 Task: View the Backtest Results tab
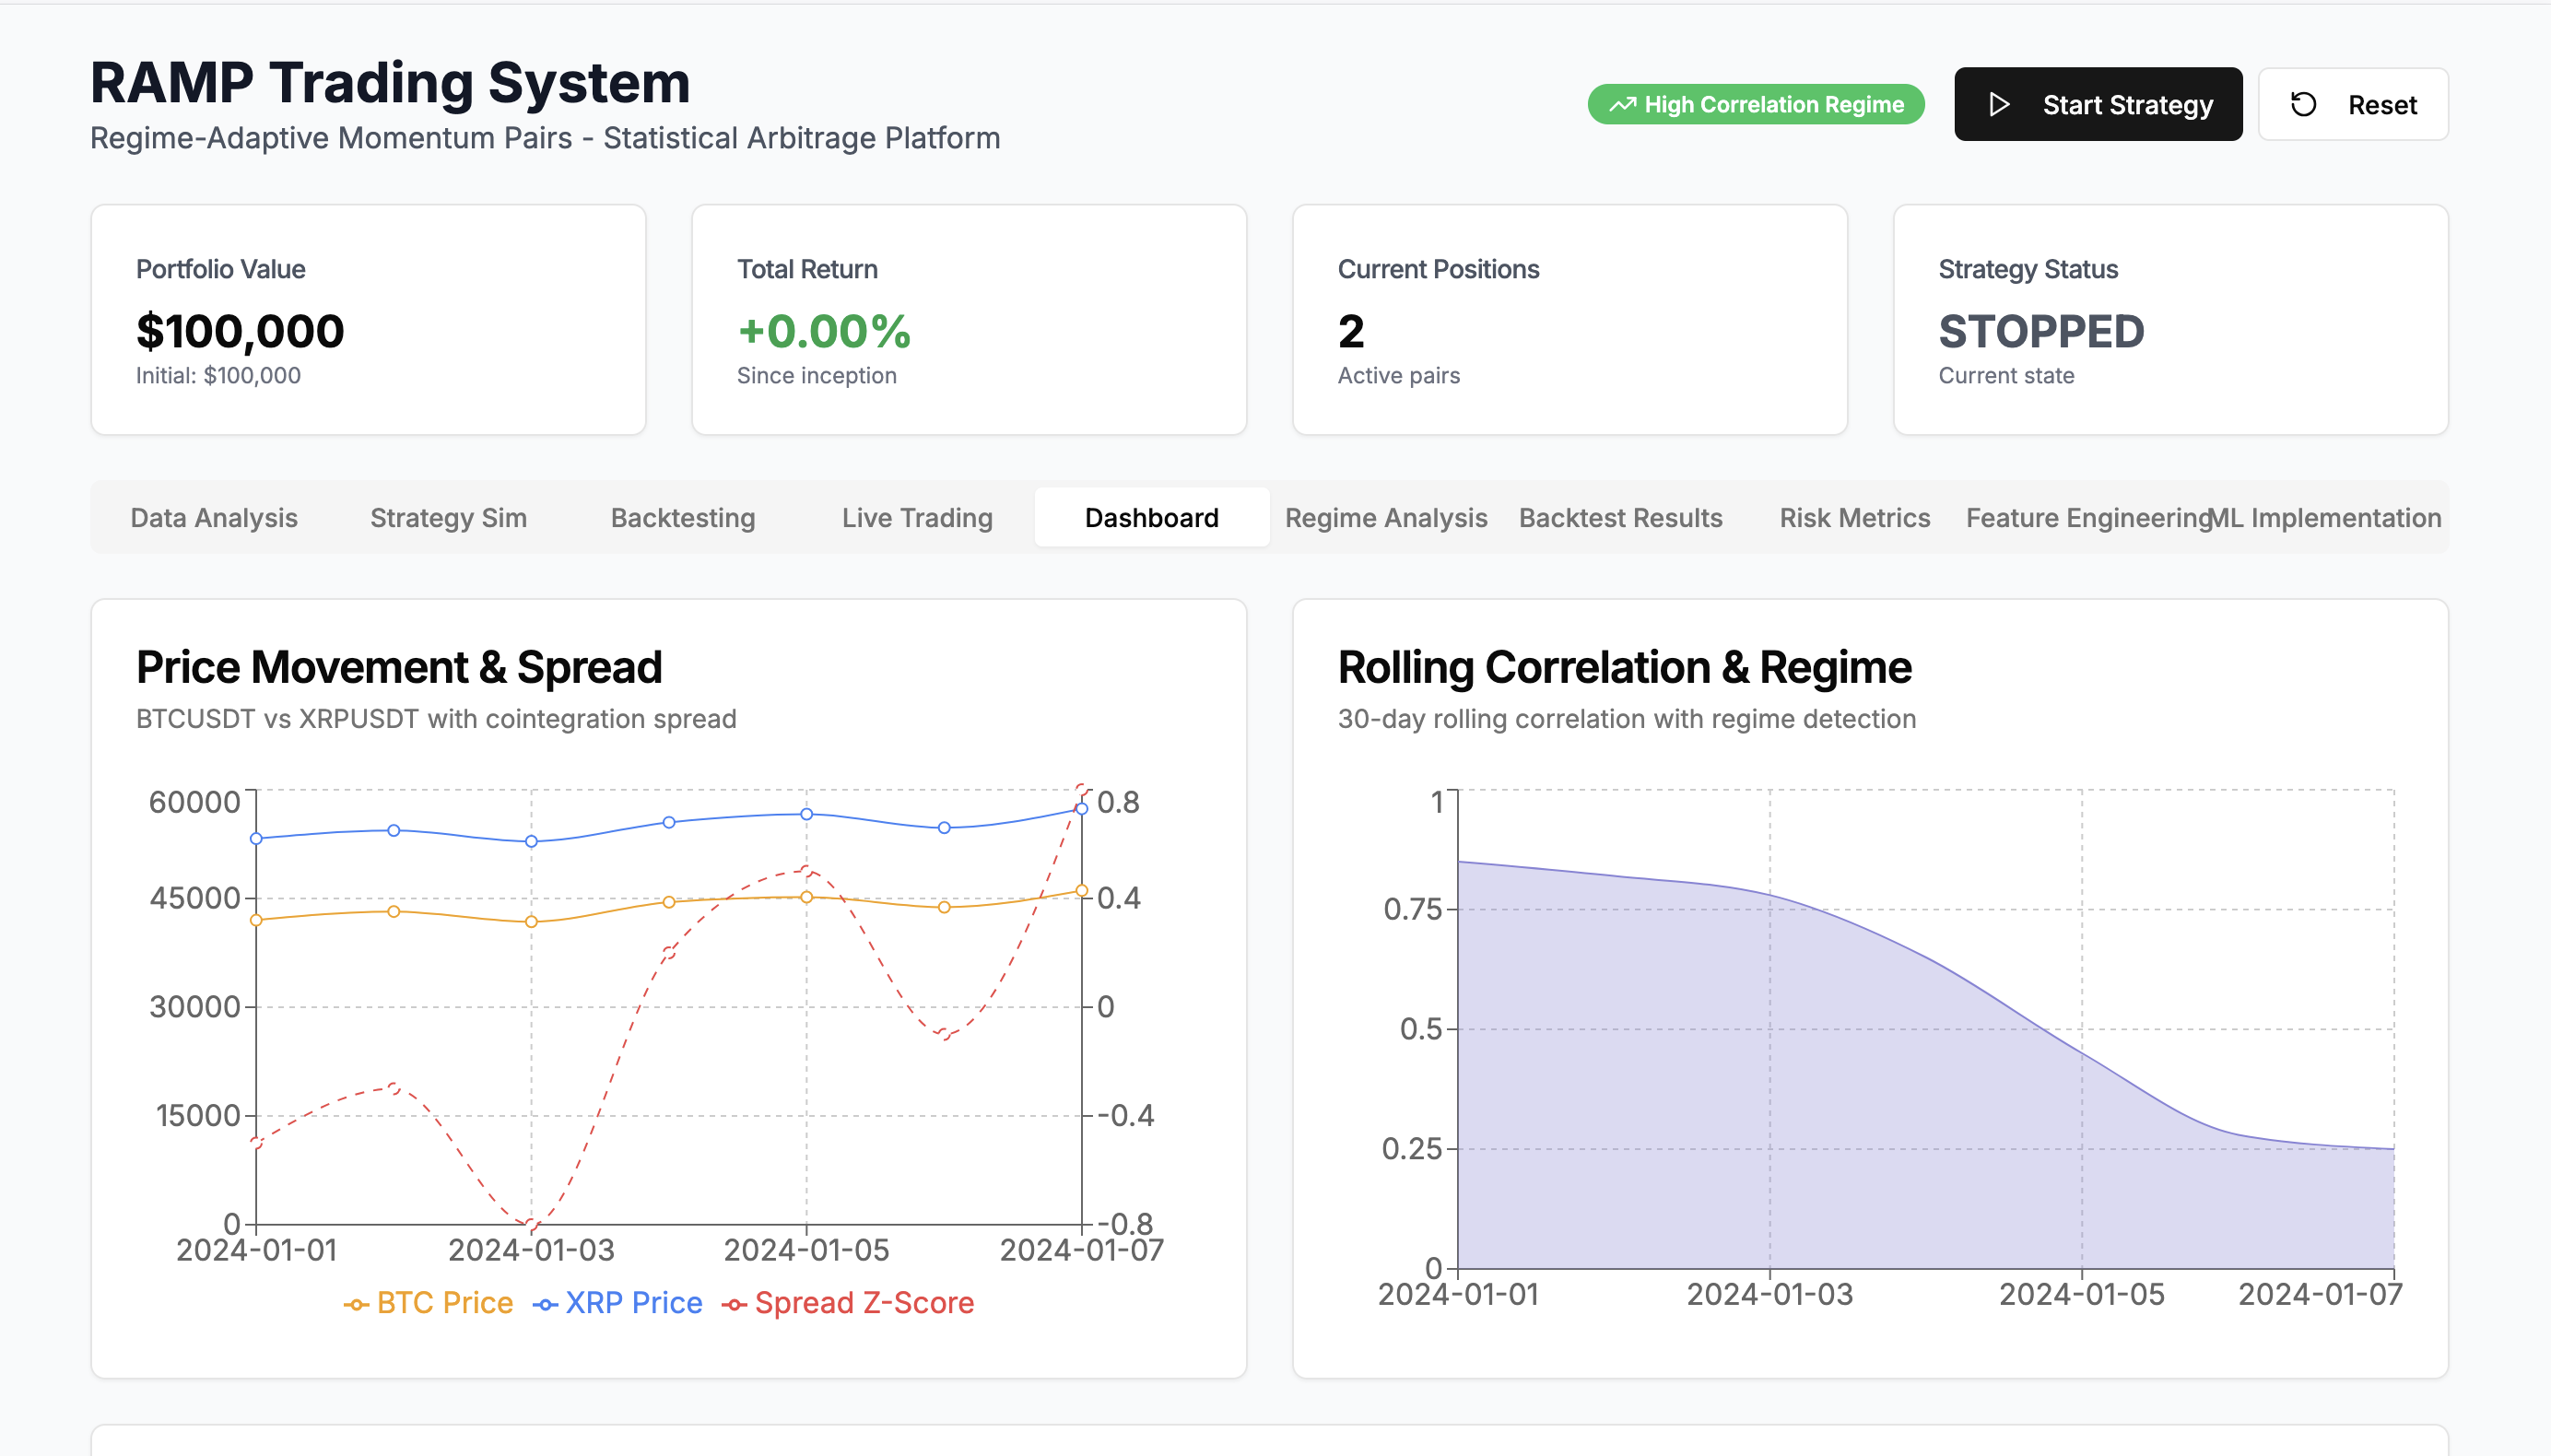tap(1620, 518)
